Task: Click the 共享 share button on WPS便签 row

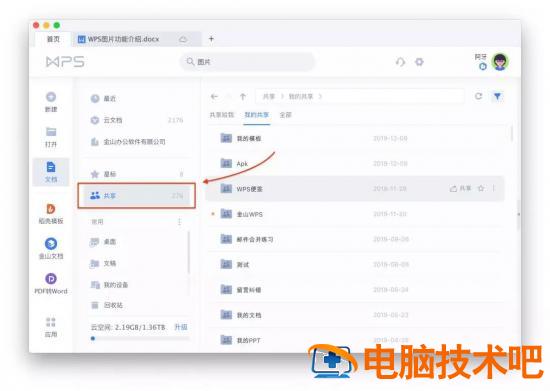Action: click(461, 188)
